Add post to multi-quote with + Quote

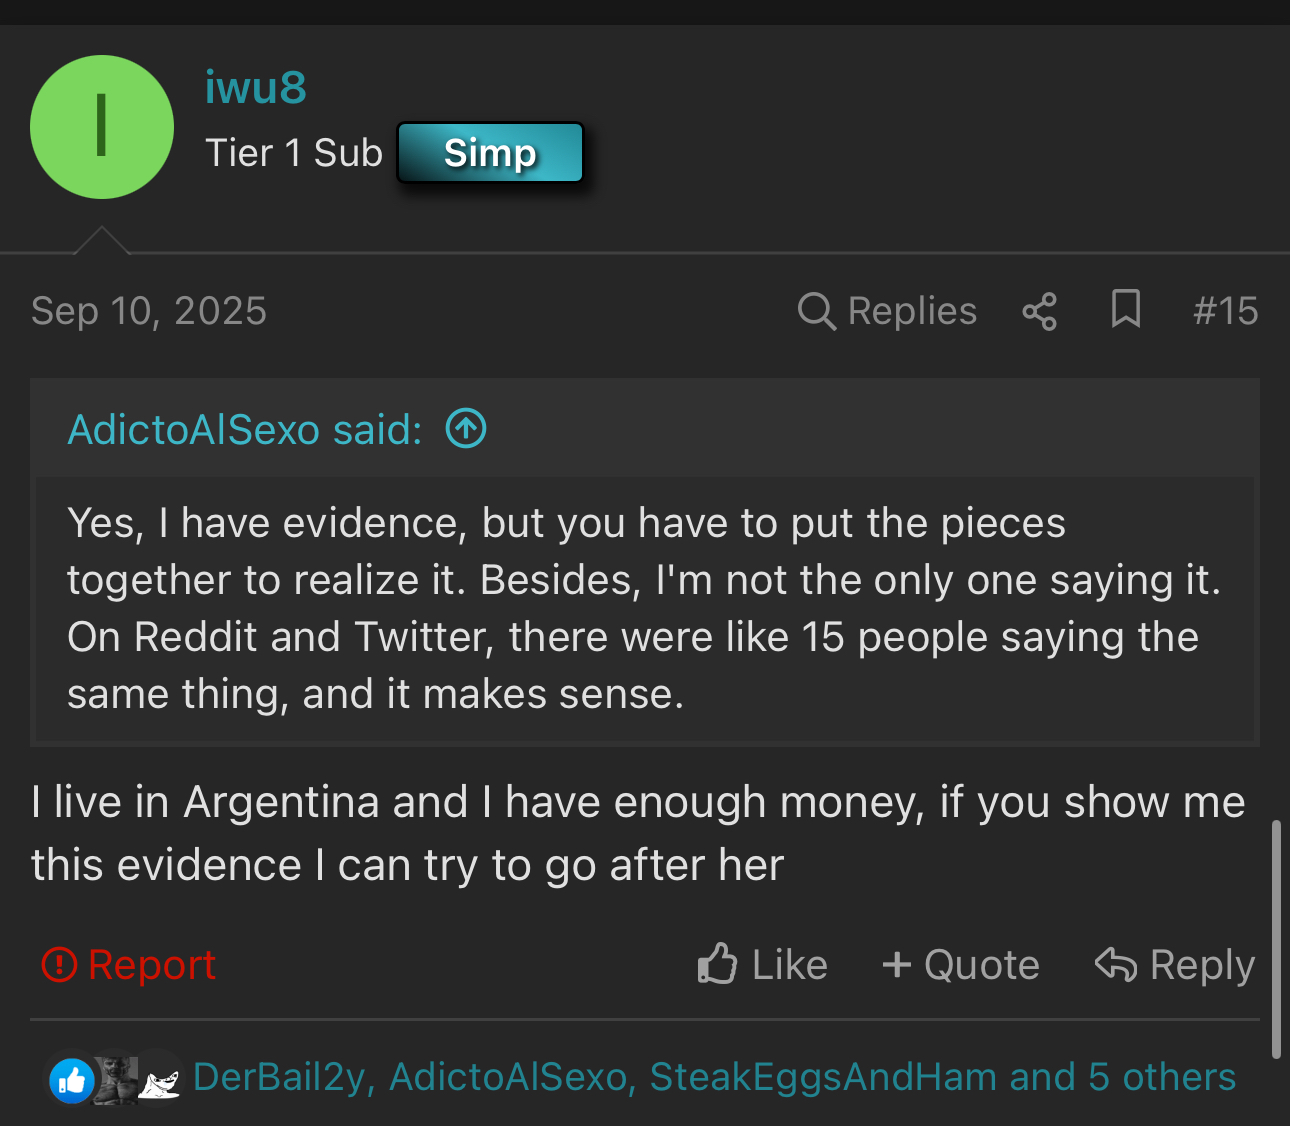tap(961, 965)
